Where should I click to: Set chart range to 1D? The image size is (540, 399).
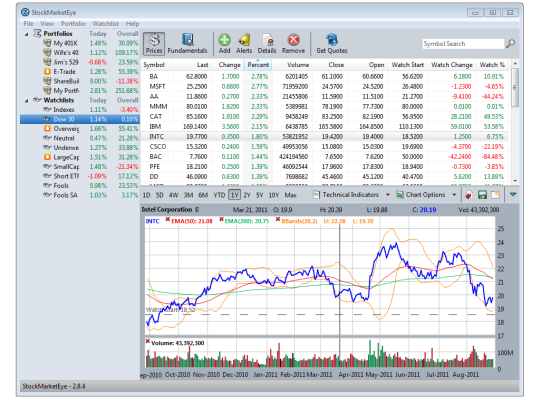tap(146, 195)
